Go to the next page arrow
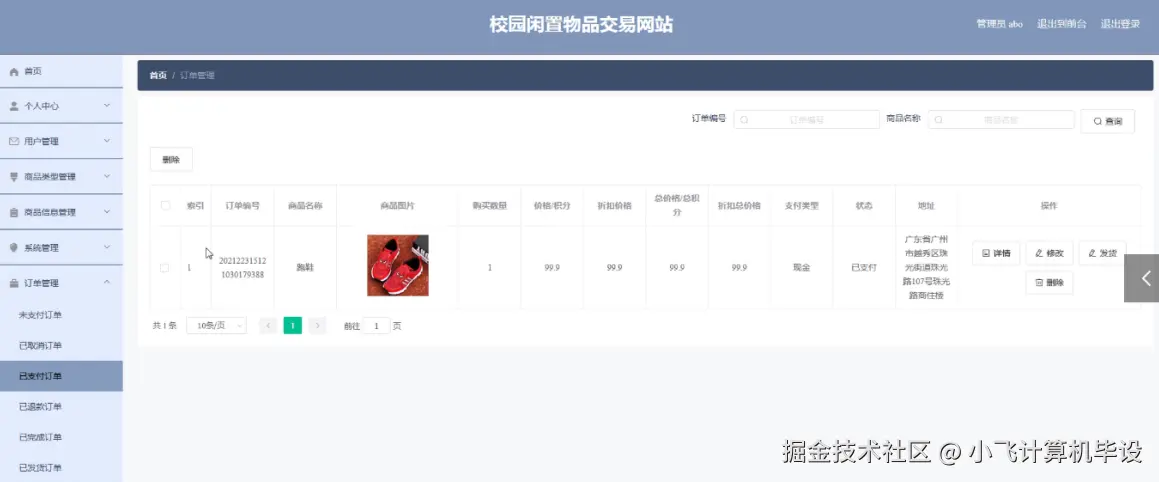Screen dimensions: 1159x482 pyautogui.click(x=317, y=326)
